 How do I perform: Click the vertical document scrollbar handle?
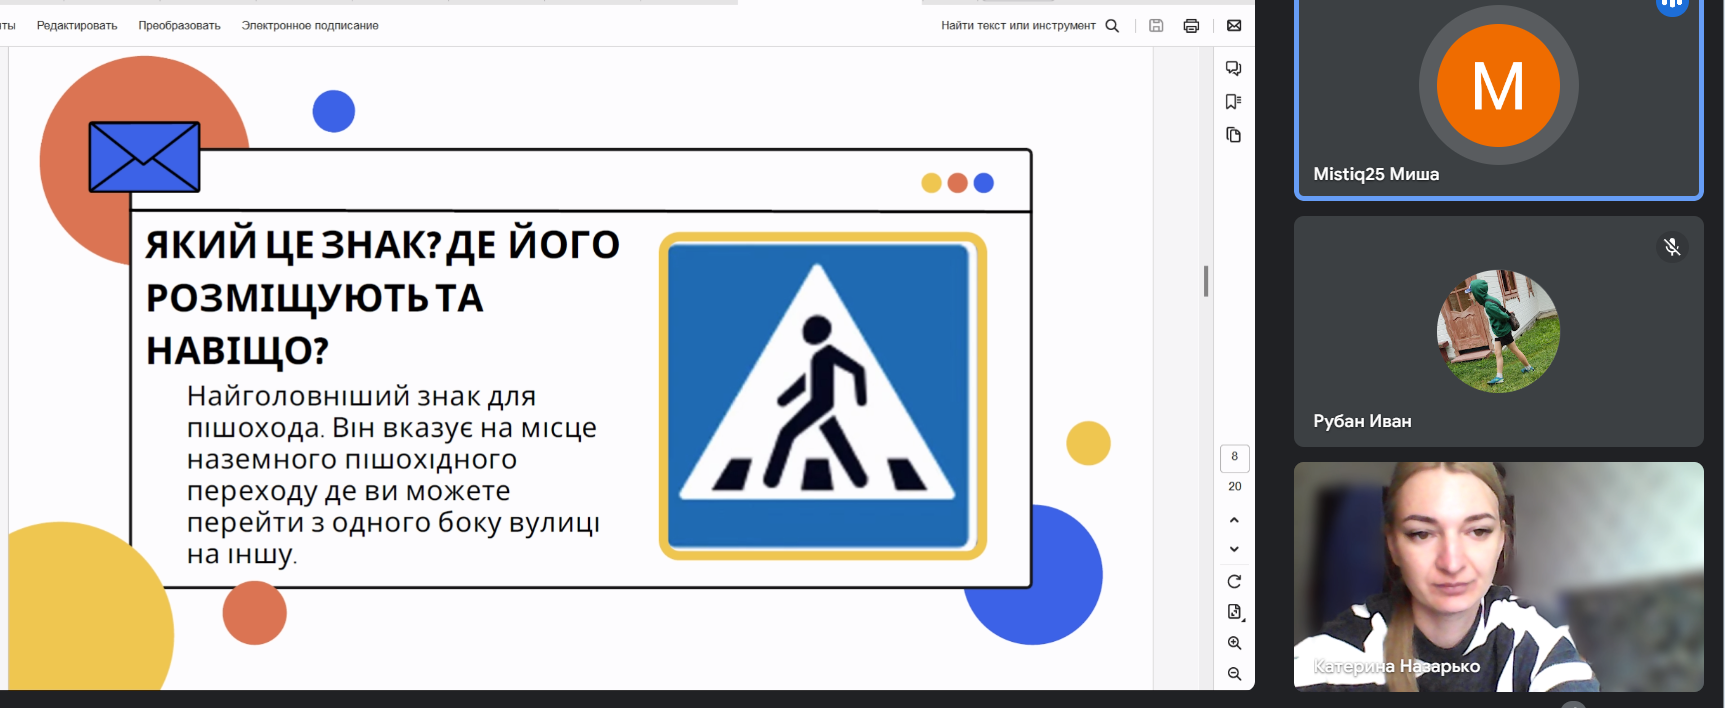[x=1206, y=281]
